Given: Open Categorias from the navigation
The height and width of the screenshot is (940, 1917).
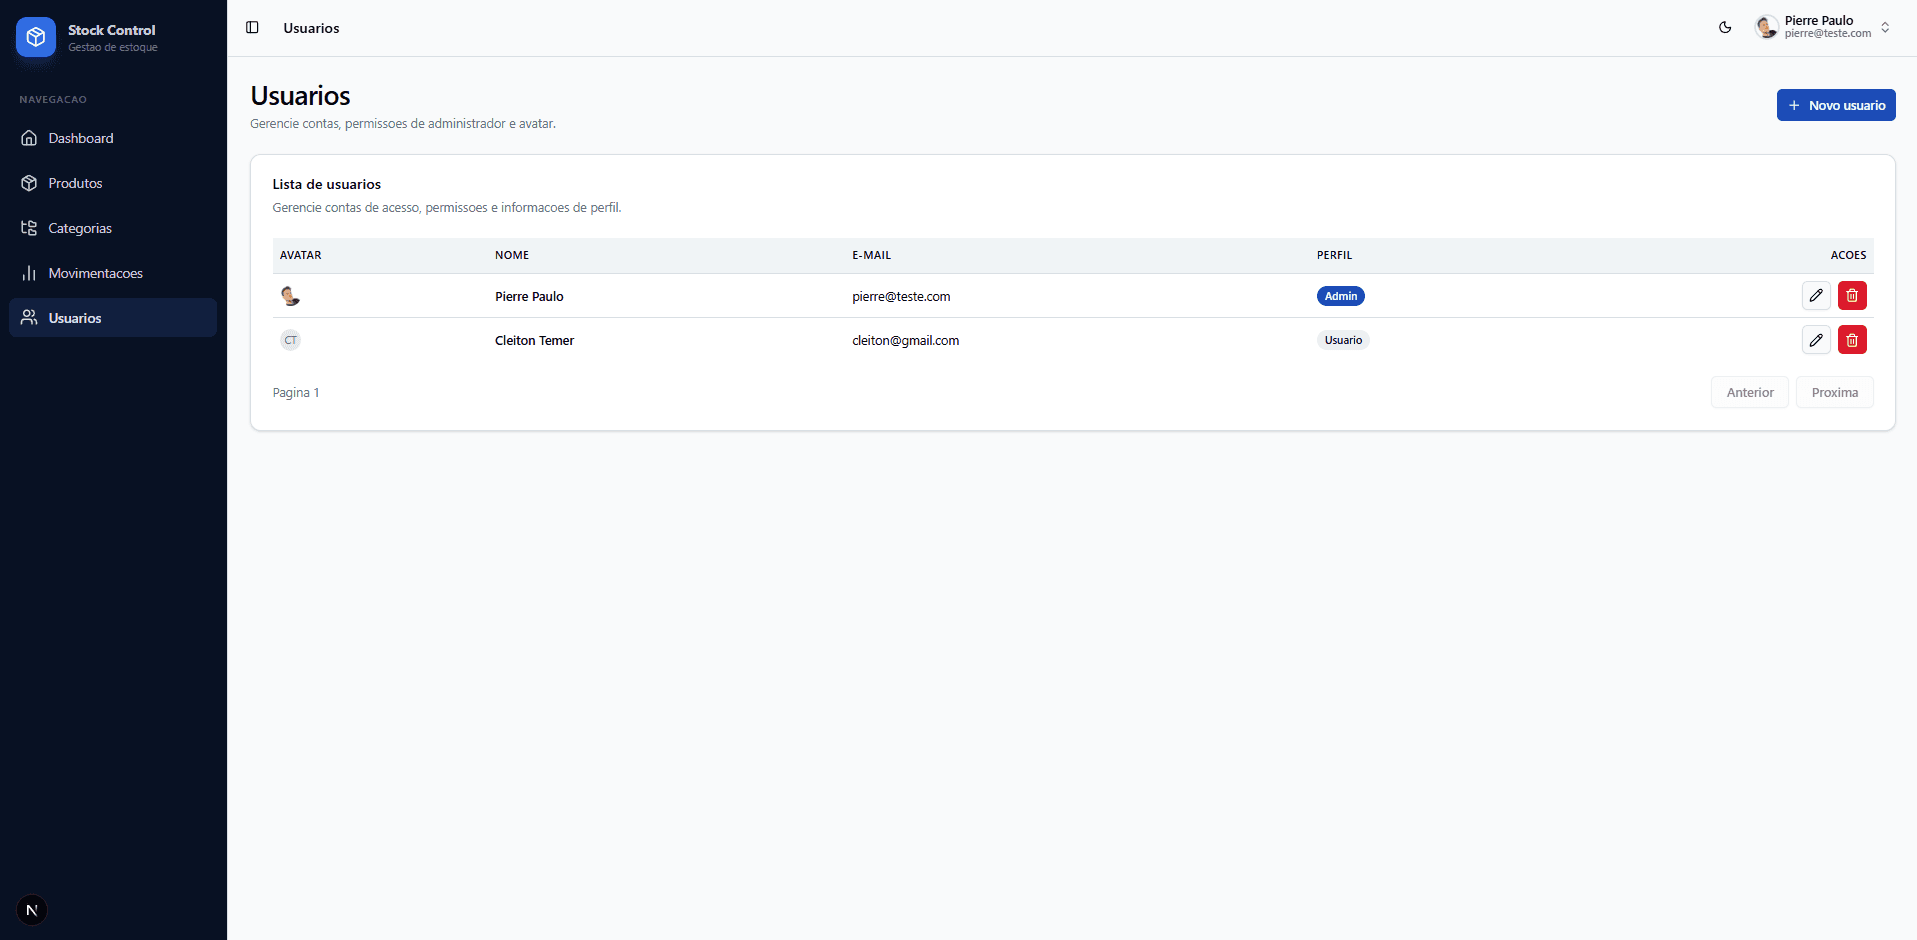Looking at the screenshot, I should click(x=80, y=228).
